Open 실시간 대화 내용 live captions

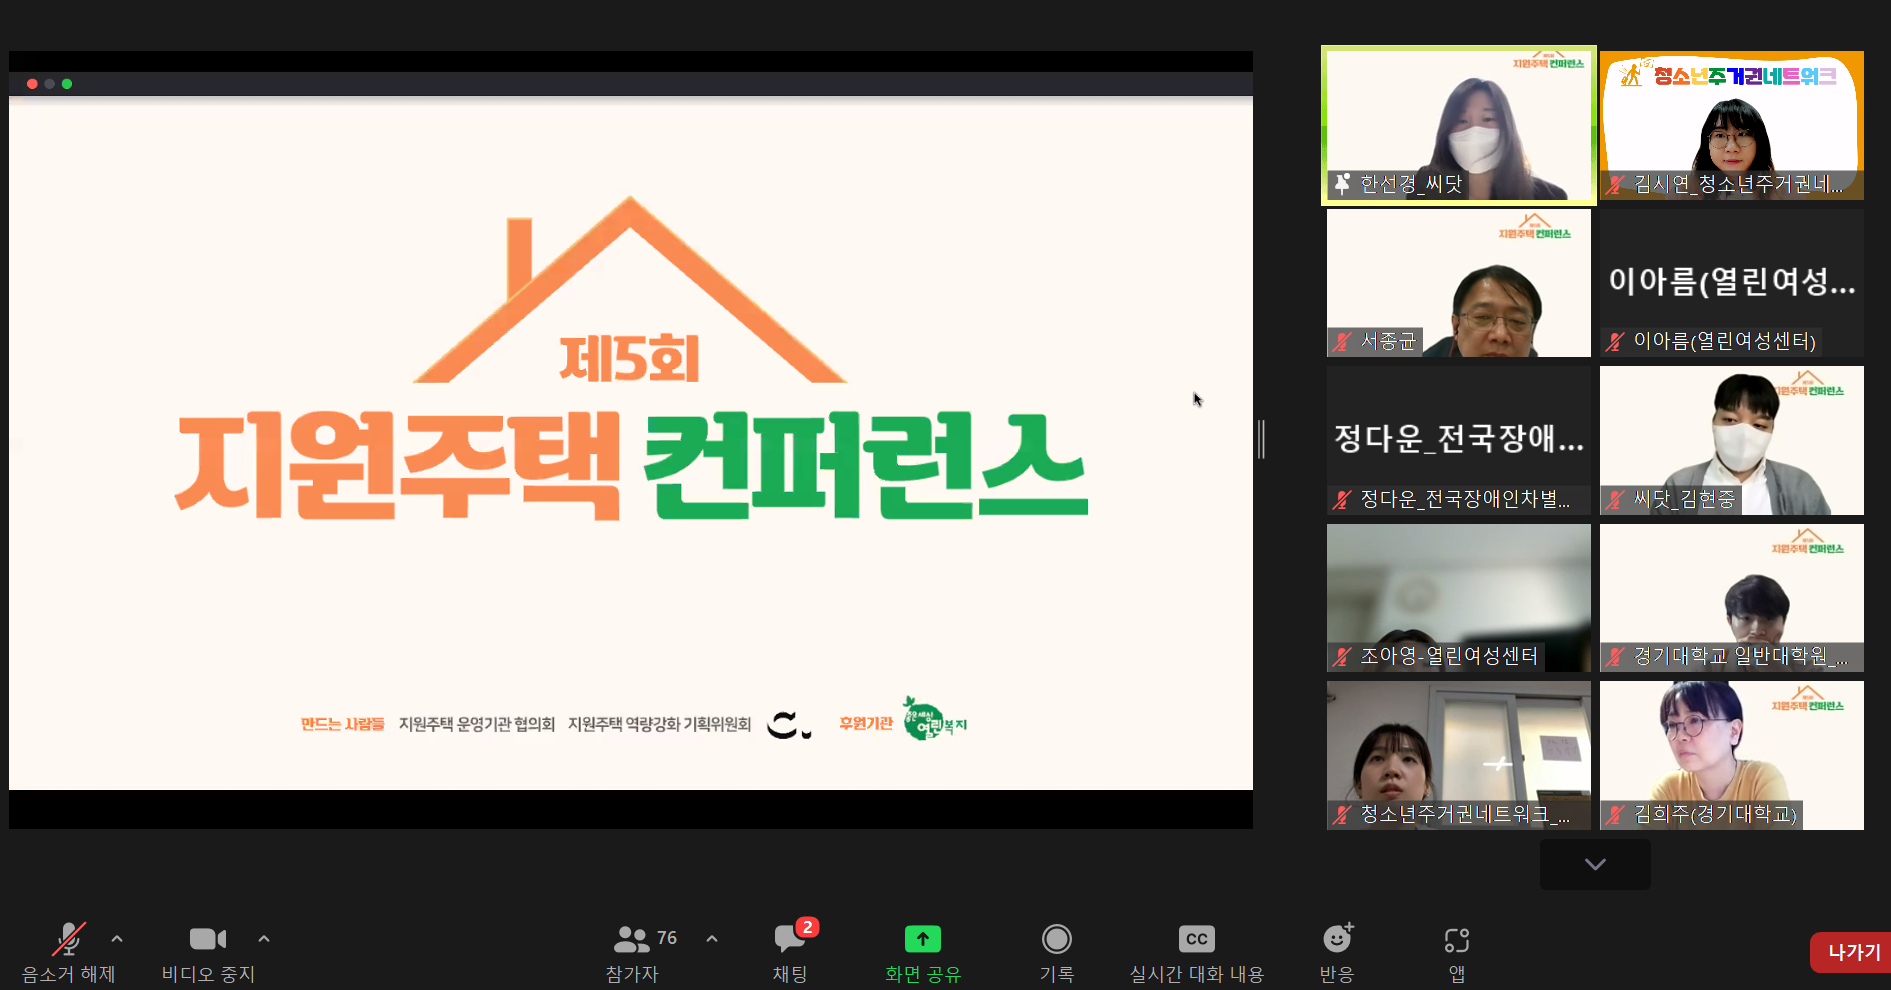pyautogui.click(x=1197, y=952)
